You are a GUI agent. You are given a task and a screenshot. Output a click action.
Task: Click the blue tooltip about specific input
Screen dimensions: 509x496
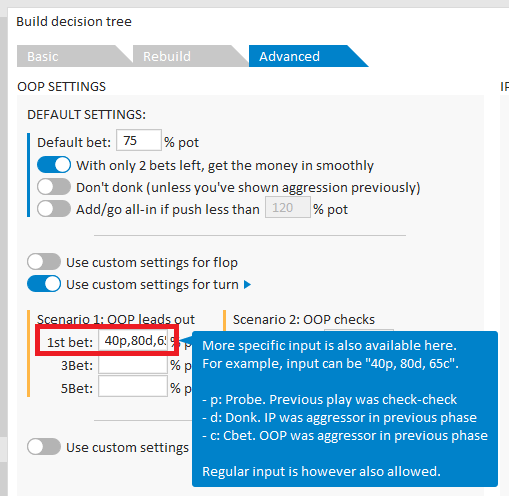pos(345,409)
